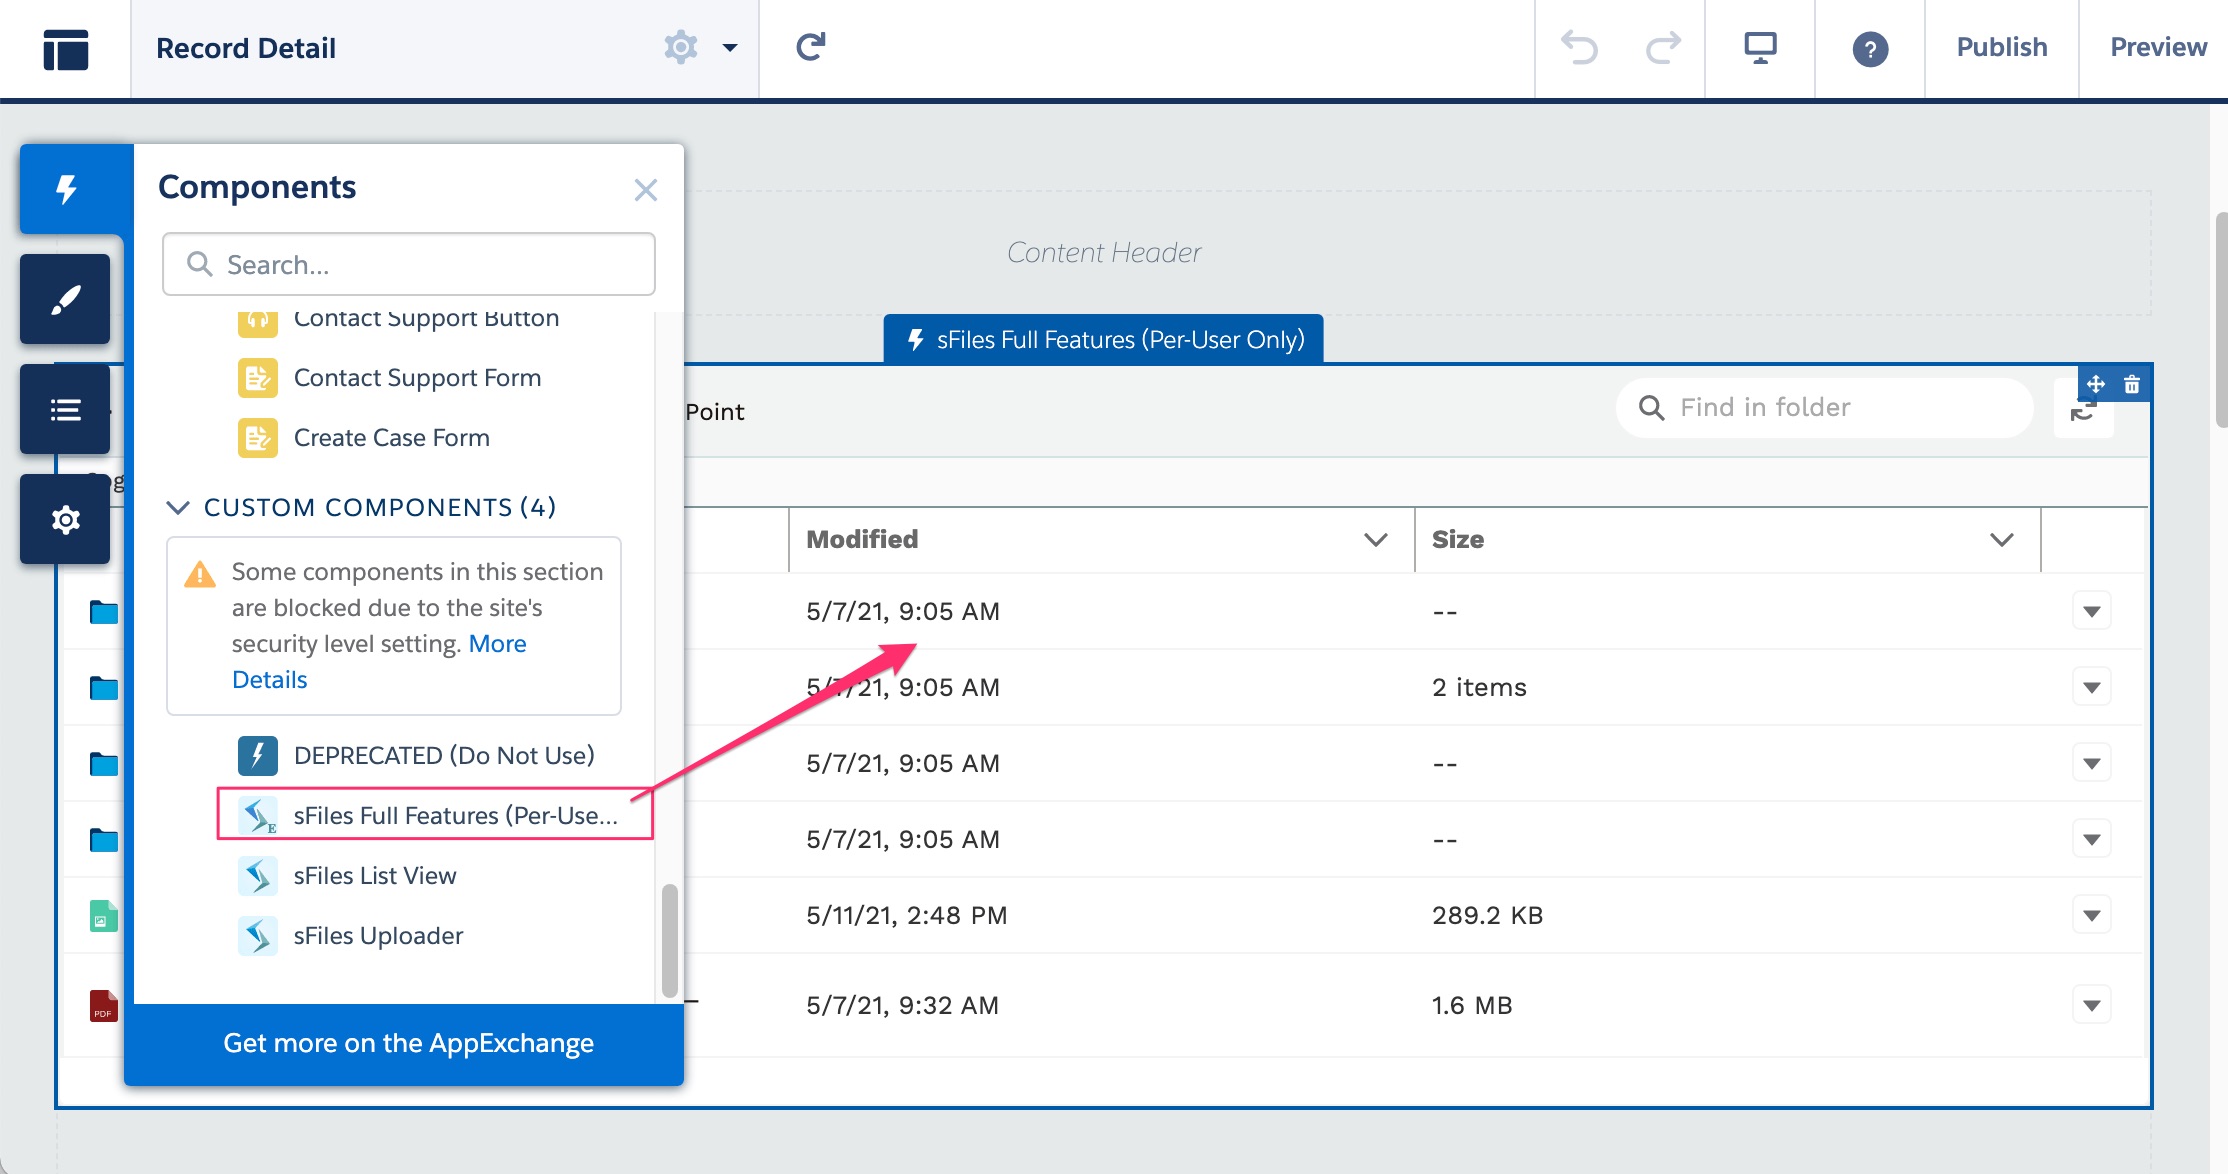
Task: Click the Contact Support Form icon
Action: [258, 378]
